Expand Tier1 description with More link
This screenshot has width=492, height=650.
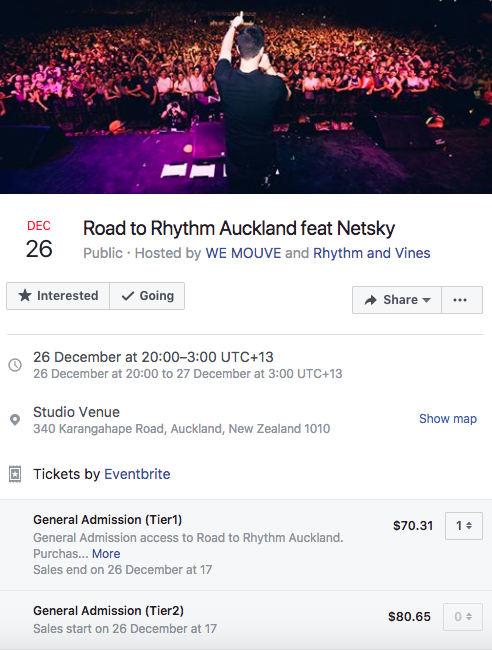106,554
